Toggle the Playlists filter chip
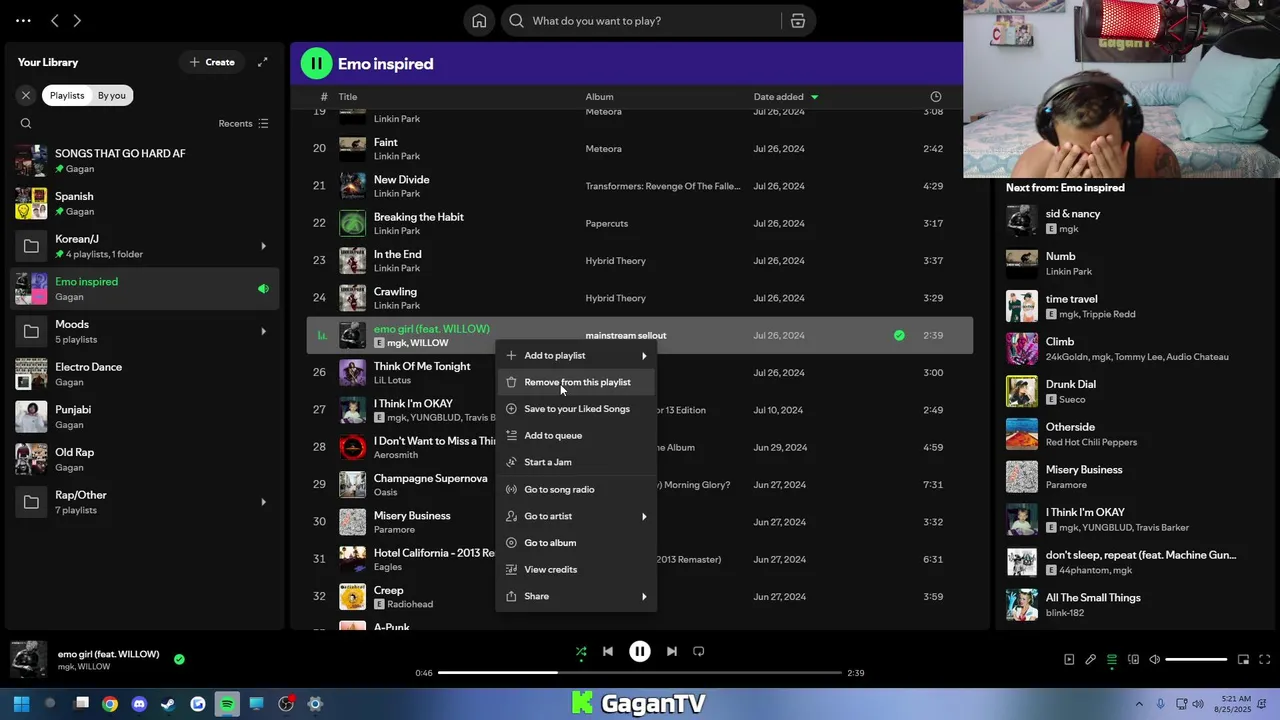Viewport: 1280px width, 720px height. [x=67, y=95]
